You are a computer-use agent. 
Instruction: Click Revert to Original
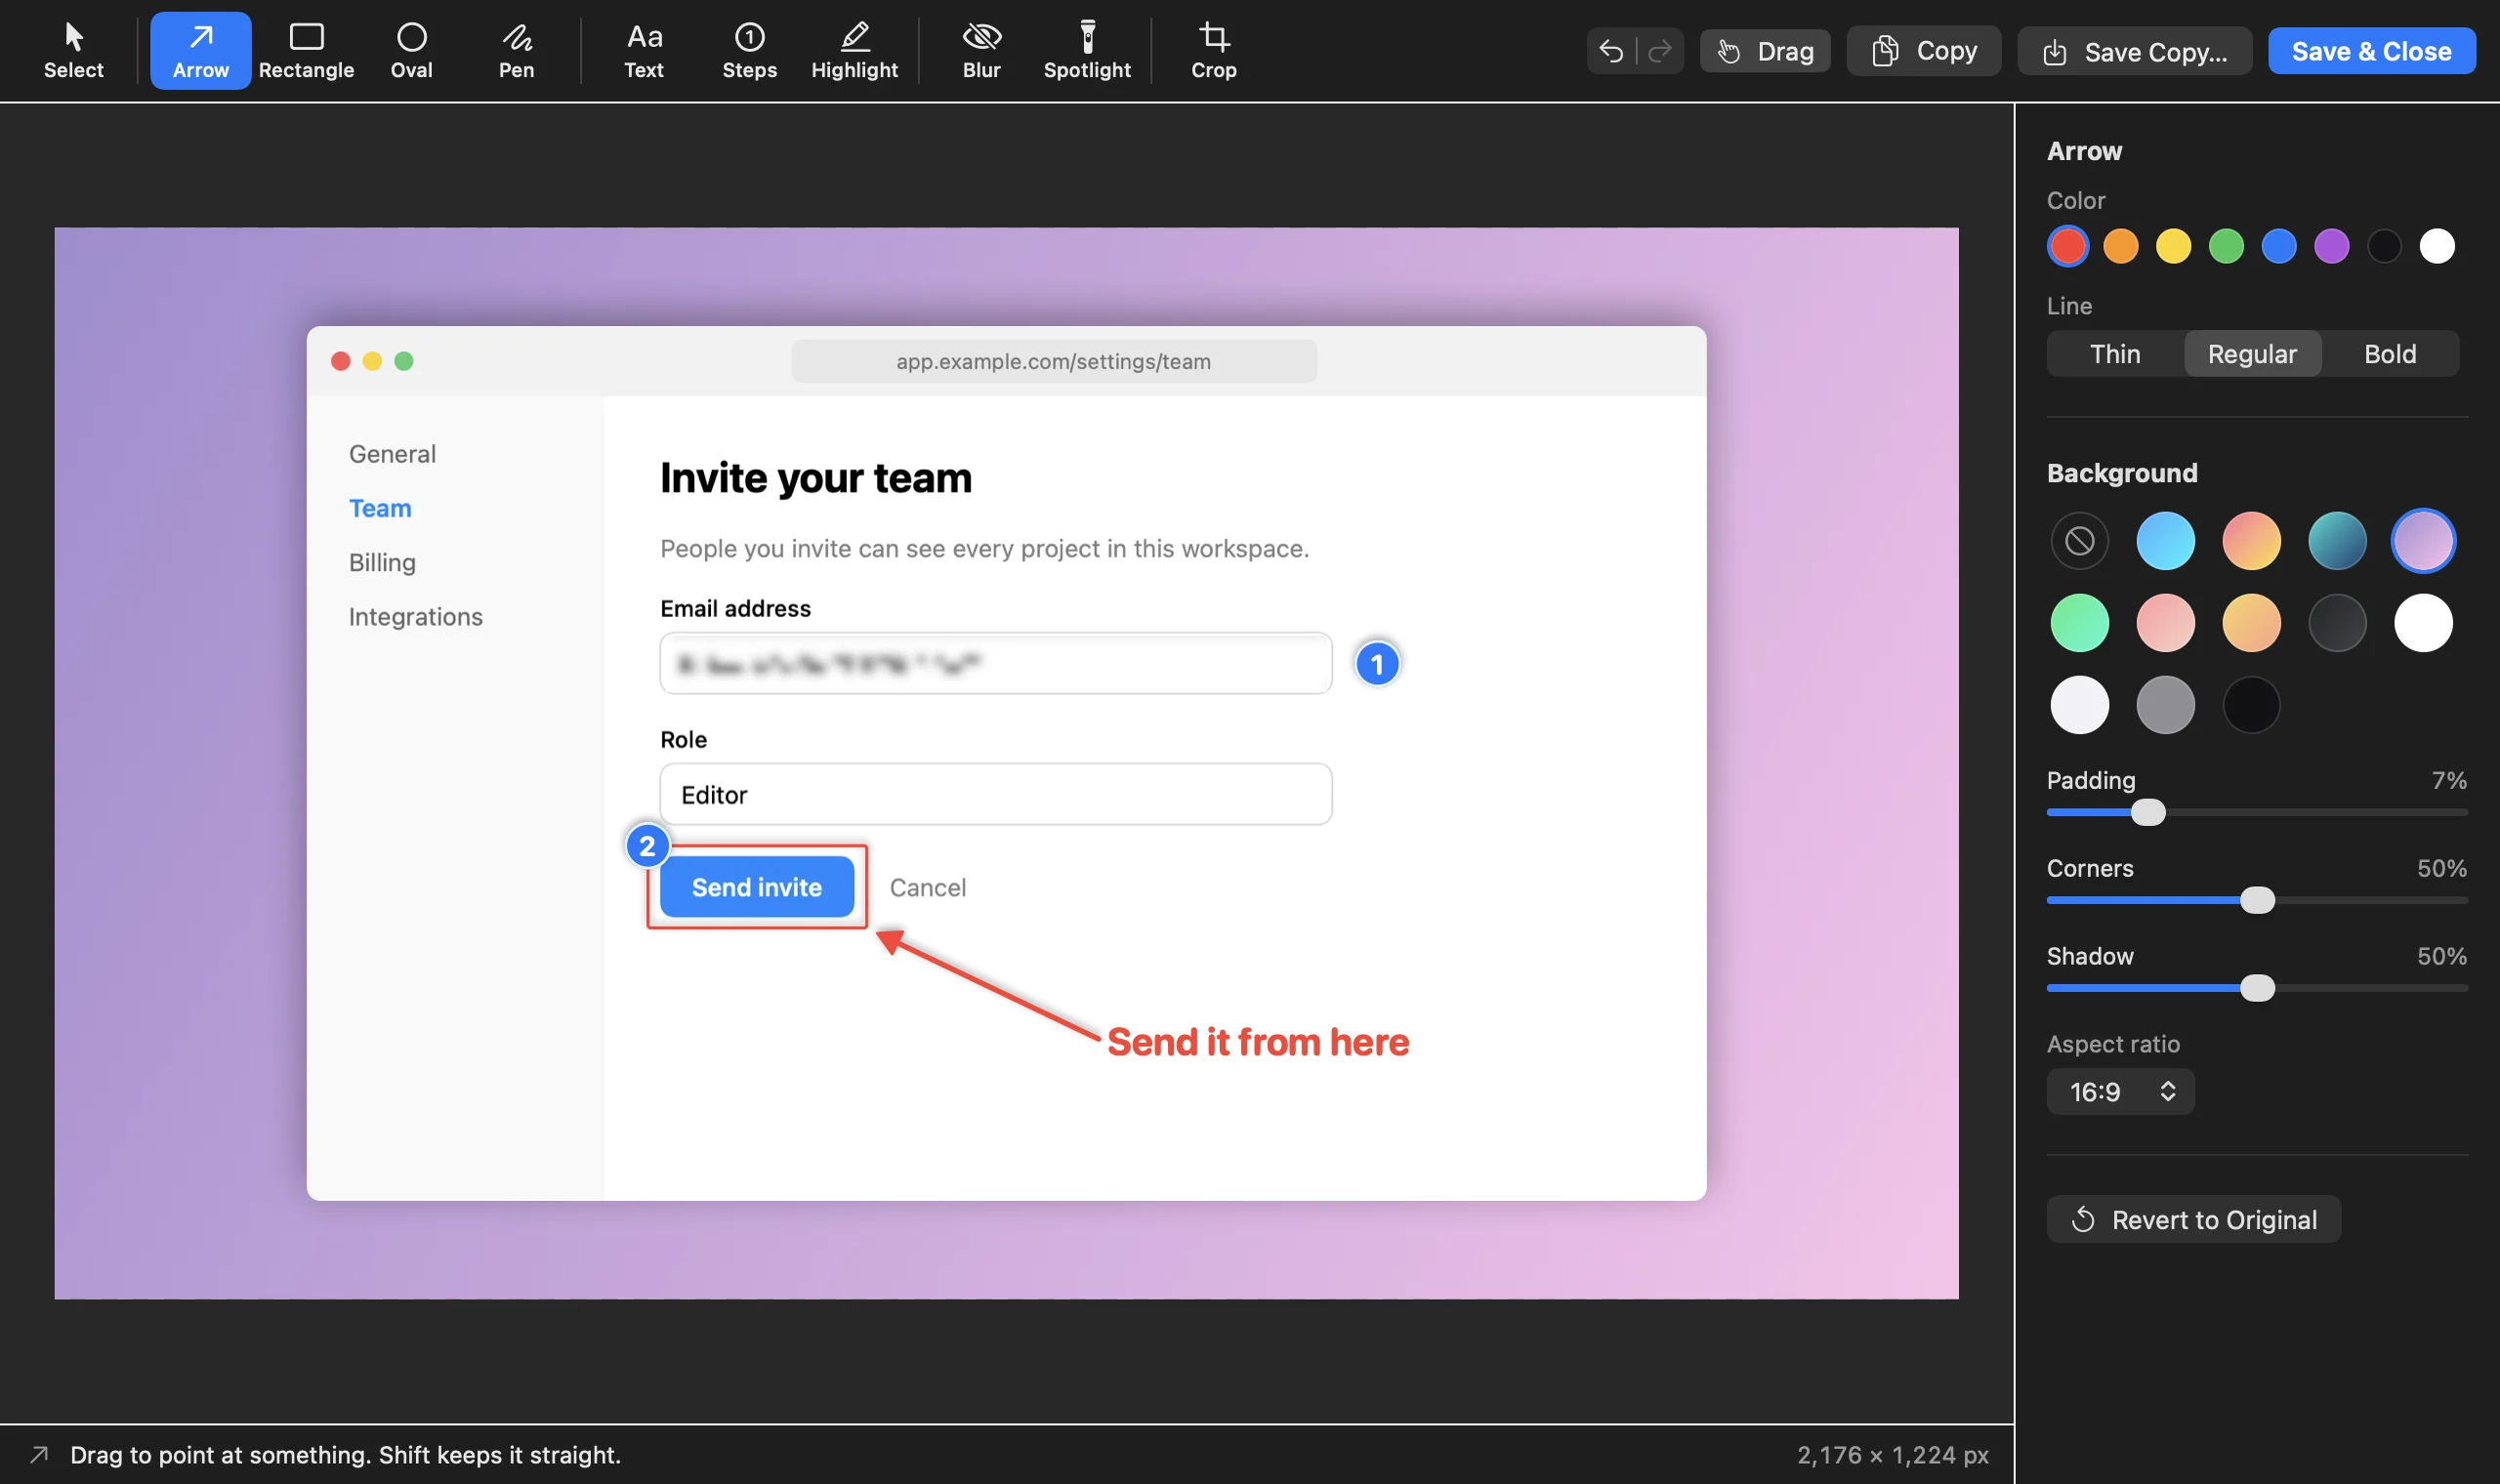click(x=2193, y=1219)
